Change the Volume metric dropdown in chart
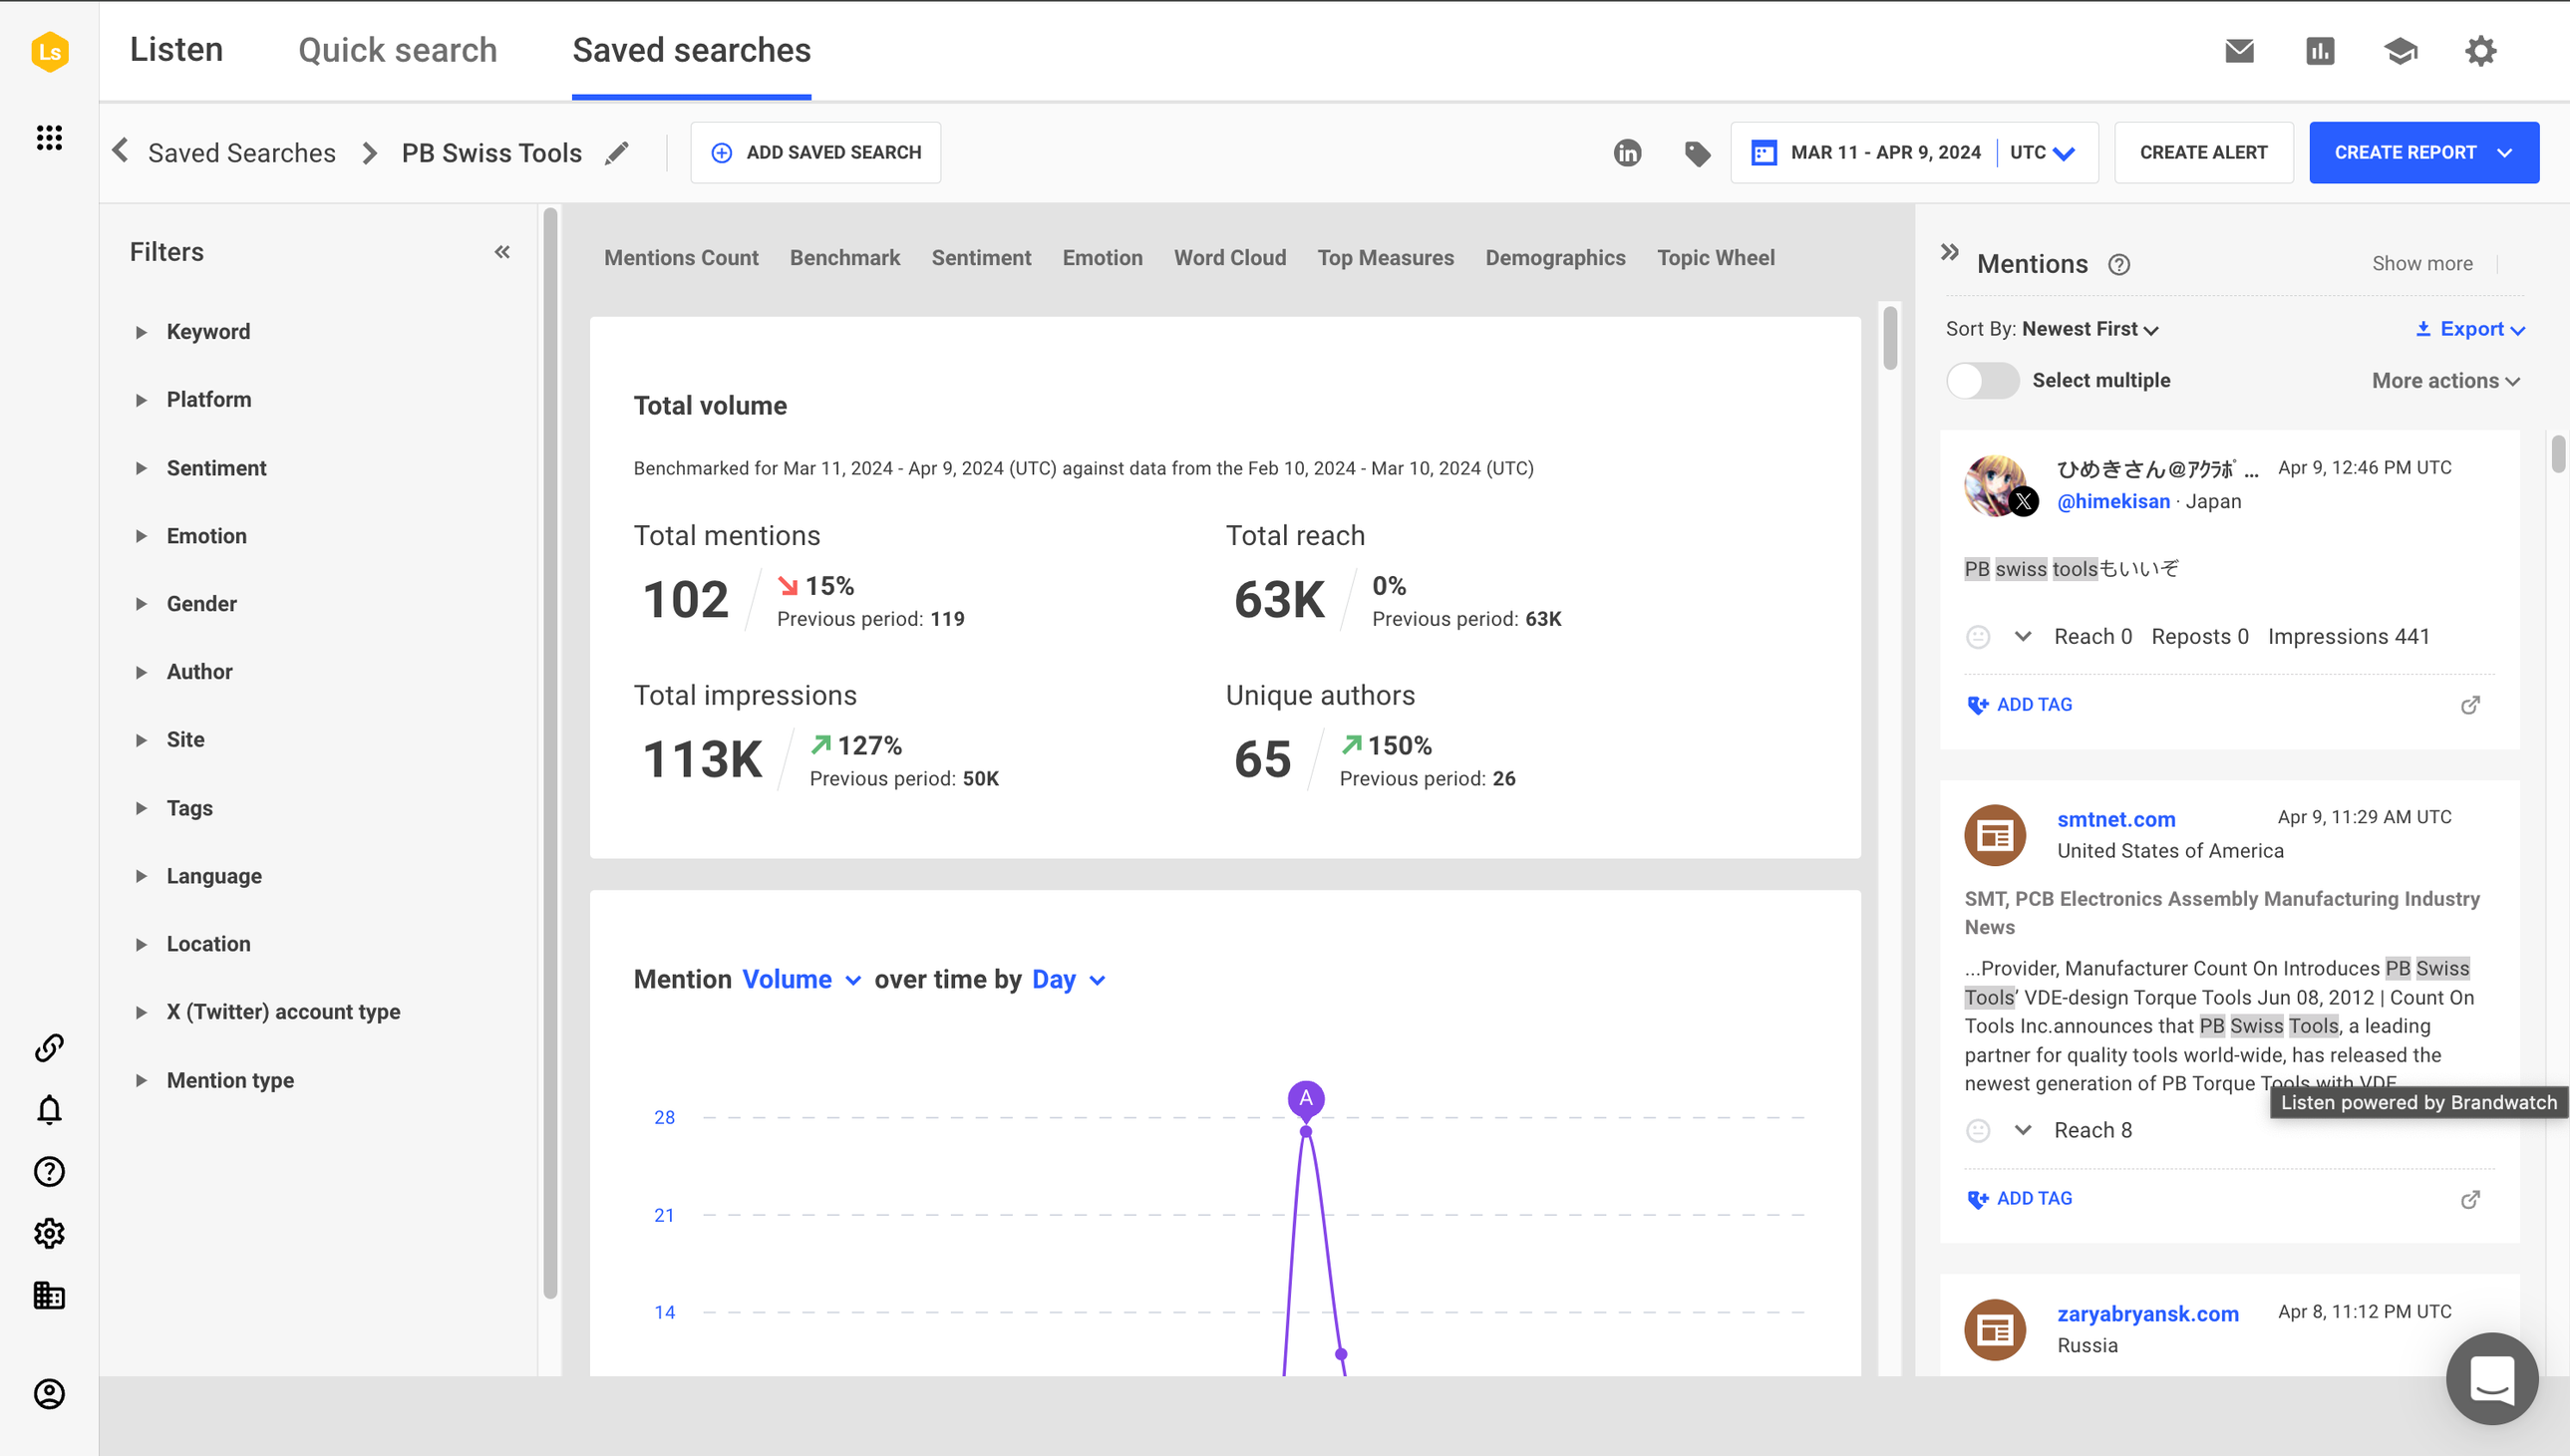The height and width of the screenshot is (1456, 2570). 801,980
